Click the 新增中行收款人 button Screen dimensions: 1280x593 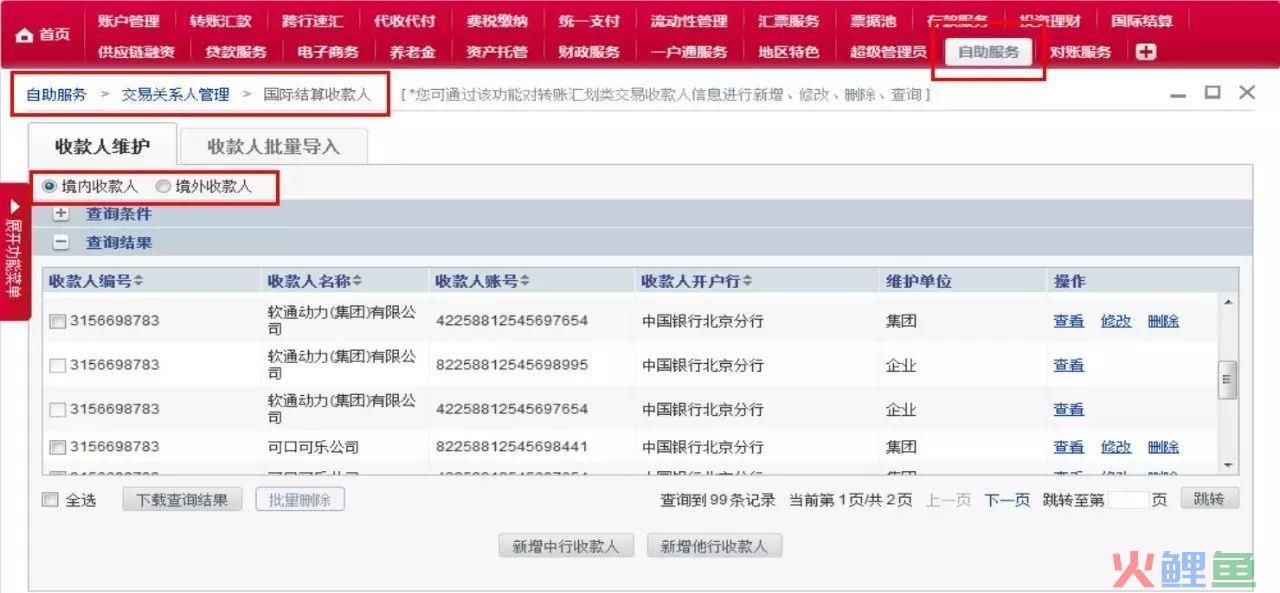pos(566,546)
